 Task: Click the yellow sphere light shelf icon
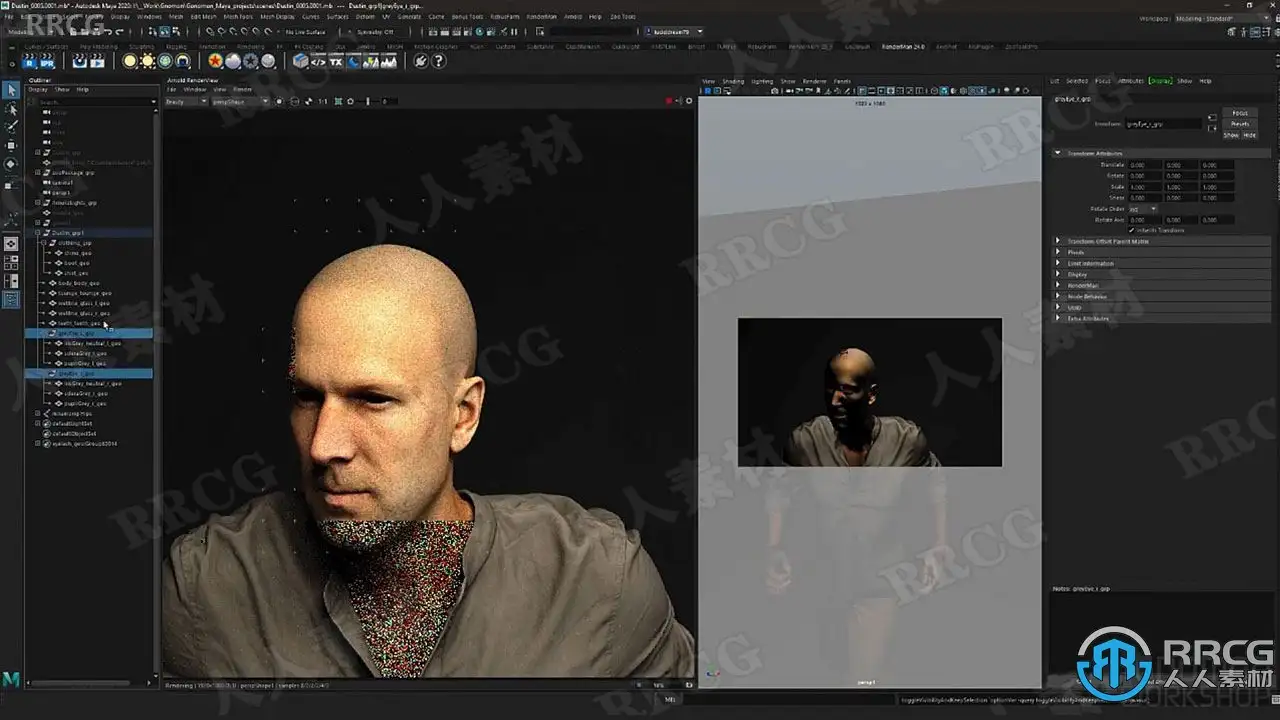pyautogui.click(x=130, y=62)
